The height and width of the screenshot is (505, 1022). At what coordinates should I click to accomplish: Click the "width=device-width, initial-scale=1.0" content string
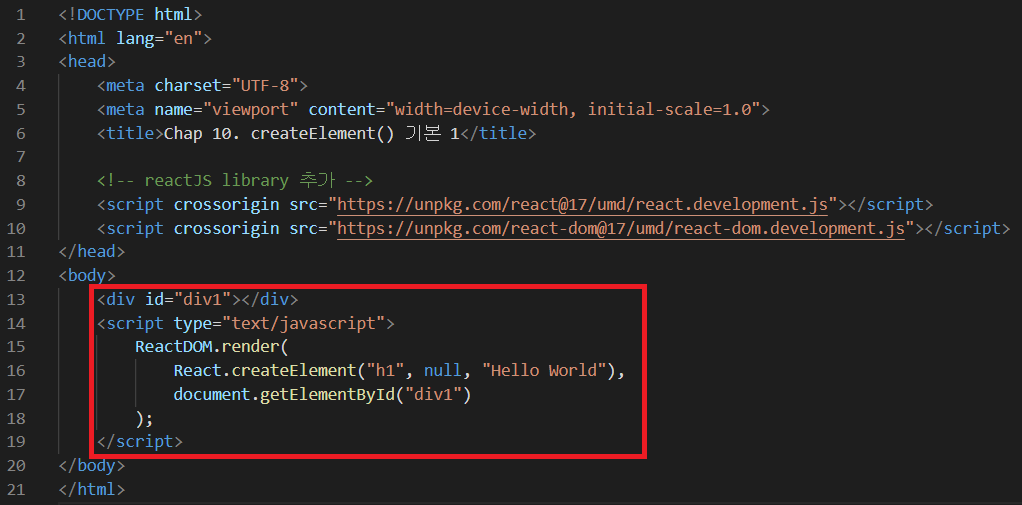click(x=572, y=109)
